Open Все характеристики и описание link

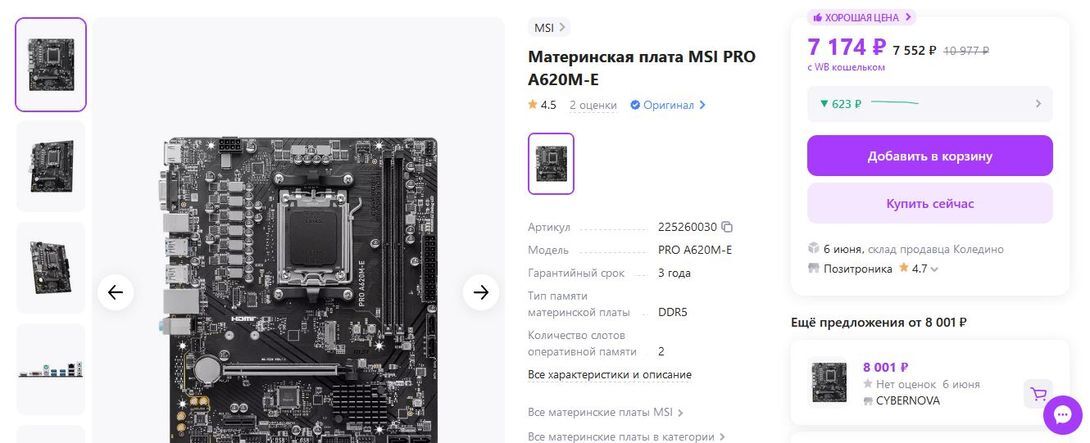[x=610, y=375]
